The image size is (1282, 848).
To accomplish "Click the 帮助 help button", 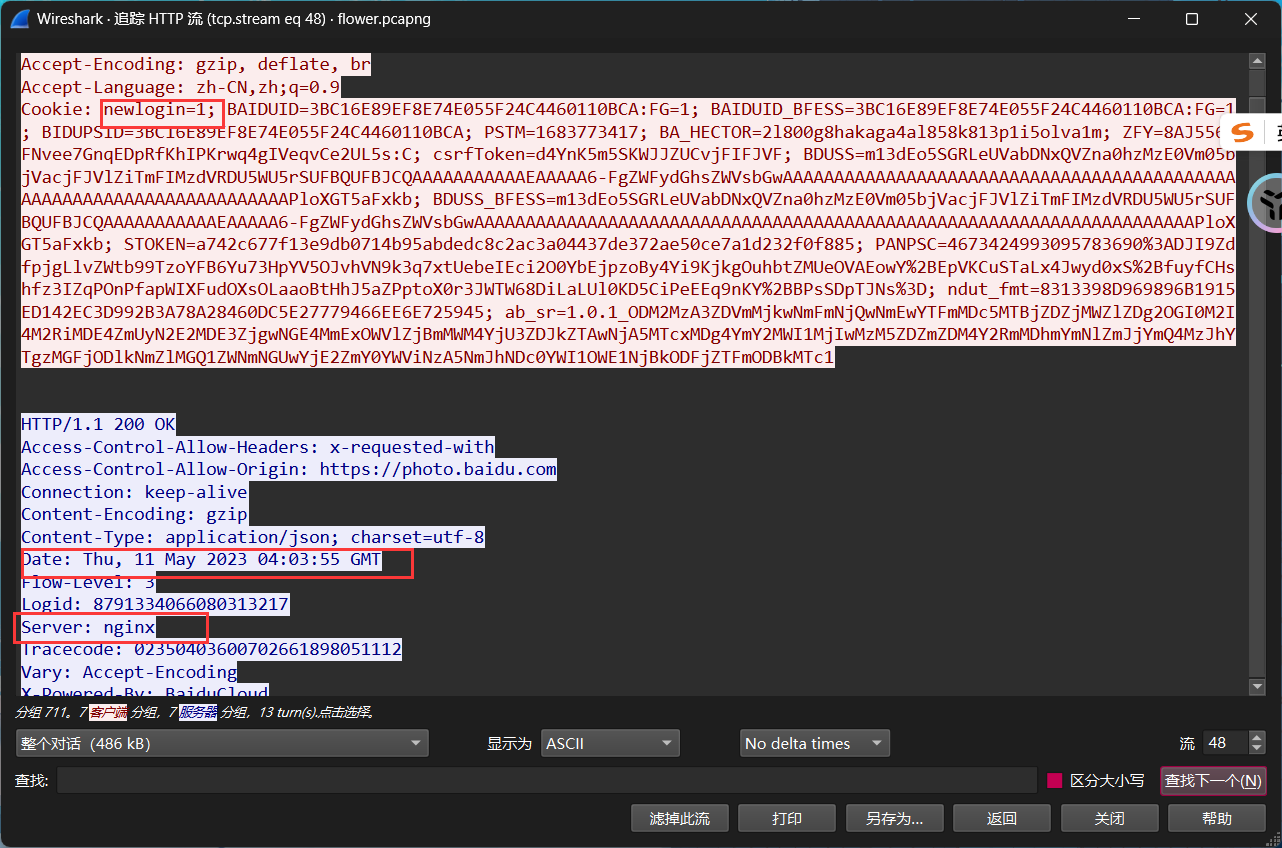I will [1217, 818].
